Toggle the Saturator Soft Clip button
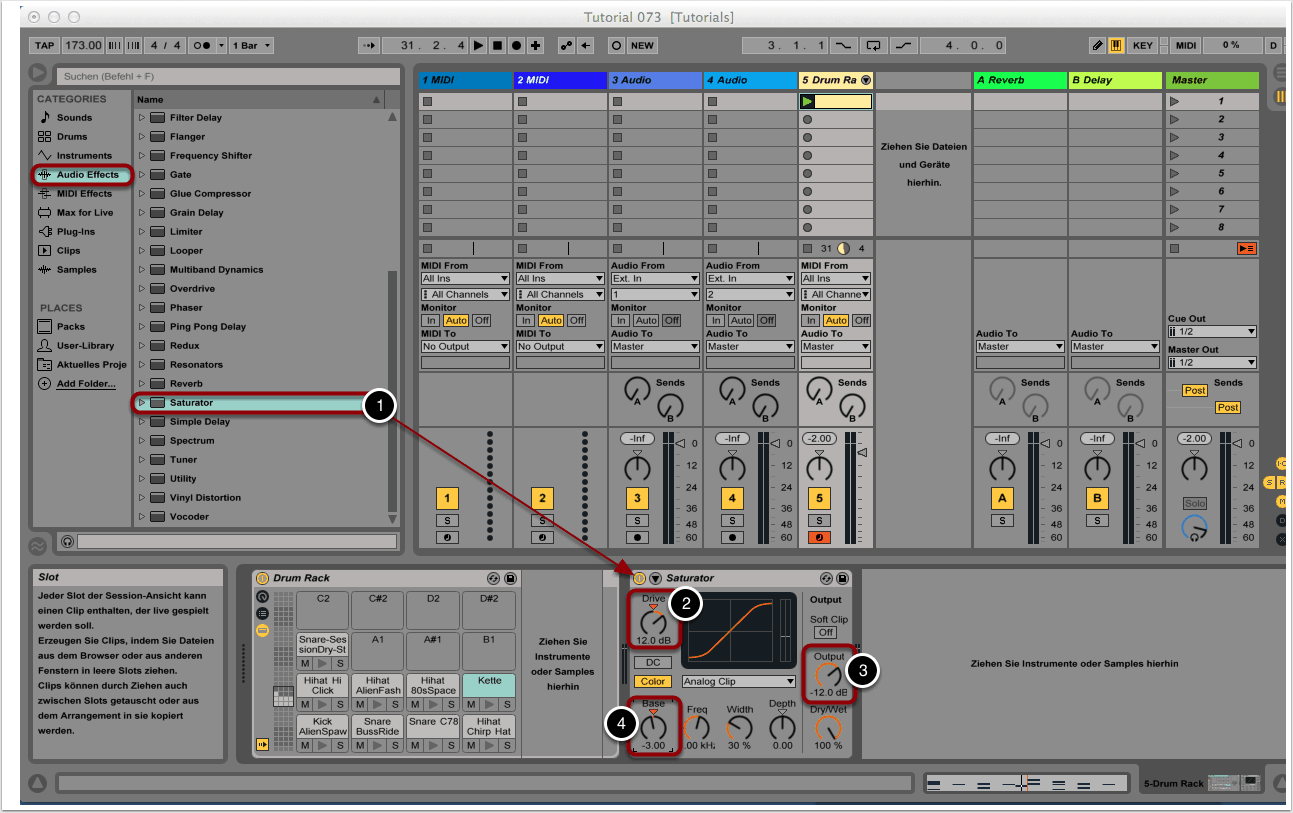This screenshot has height=813, width=1293. click(x=825, y=632)
